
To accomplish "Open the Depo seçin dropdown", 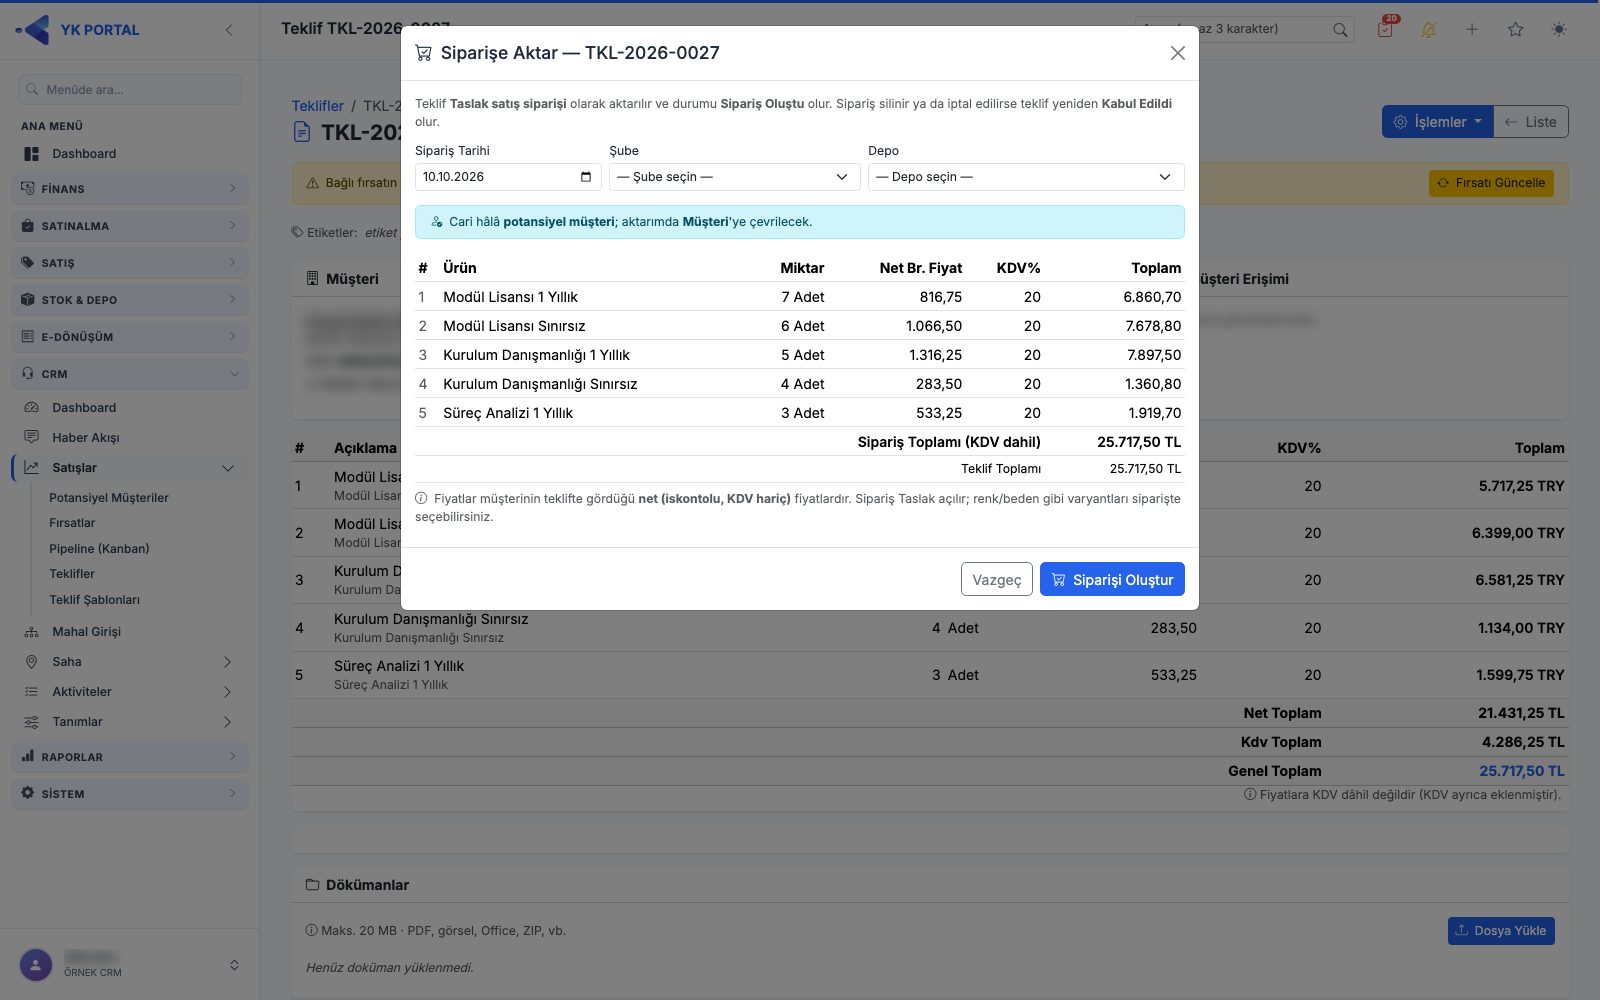I will point(1026,177).
